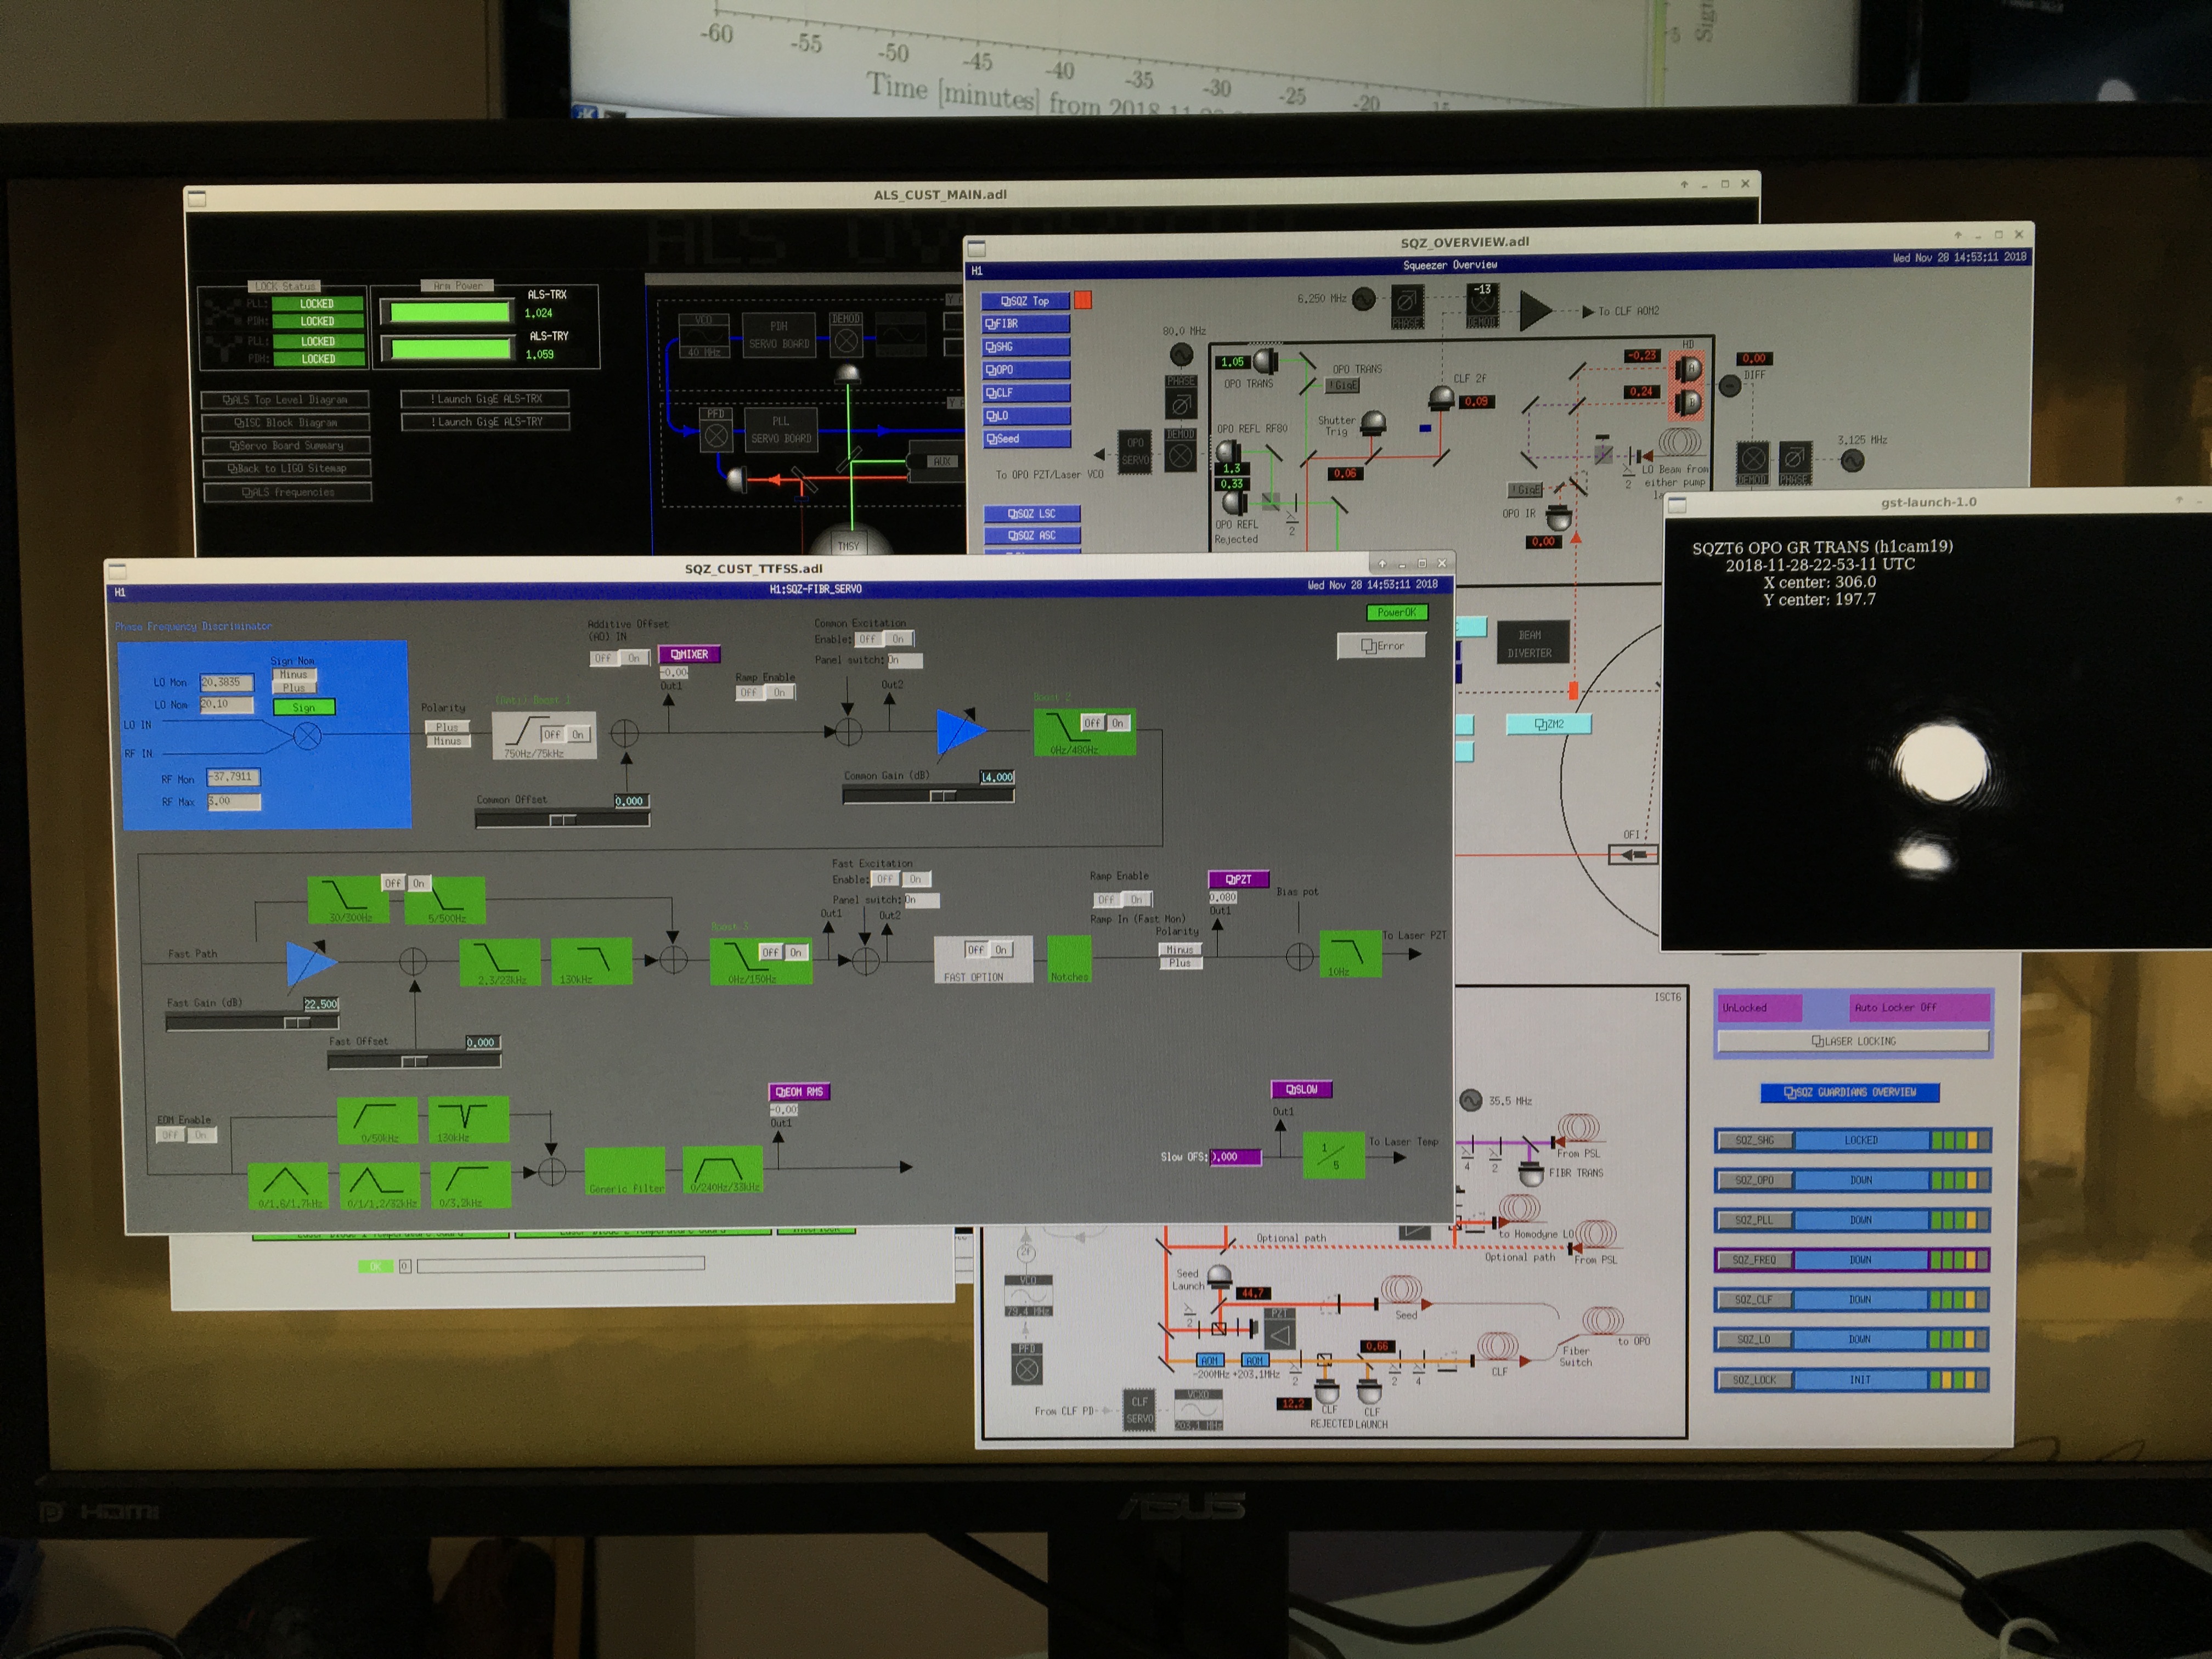Turn On the EOM Enable switch

201,1135
